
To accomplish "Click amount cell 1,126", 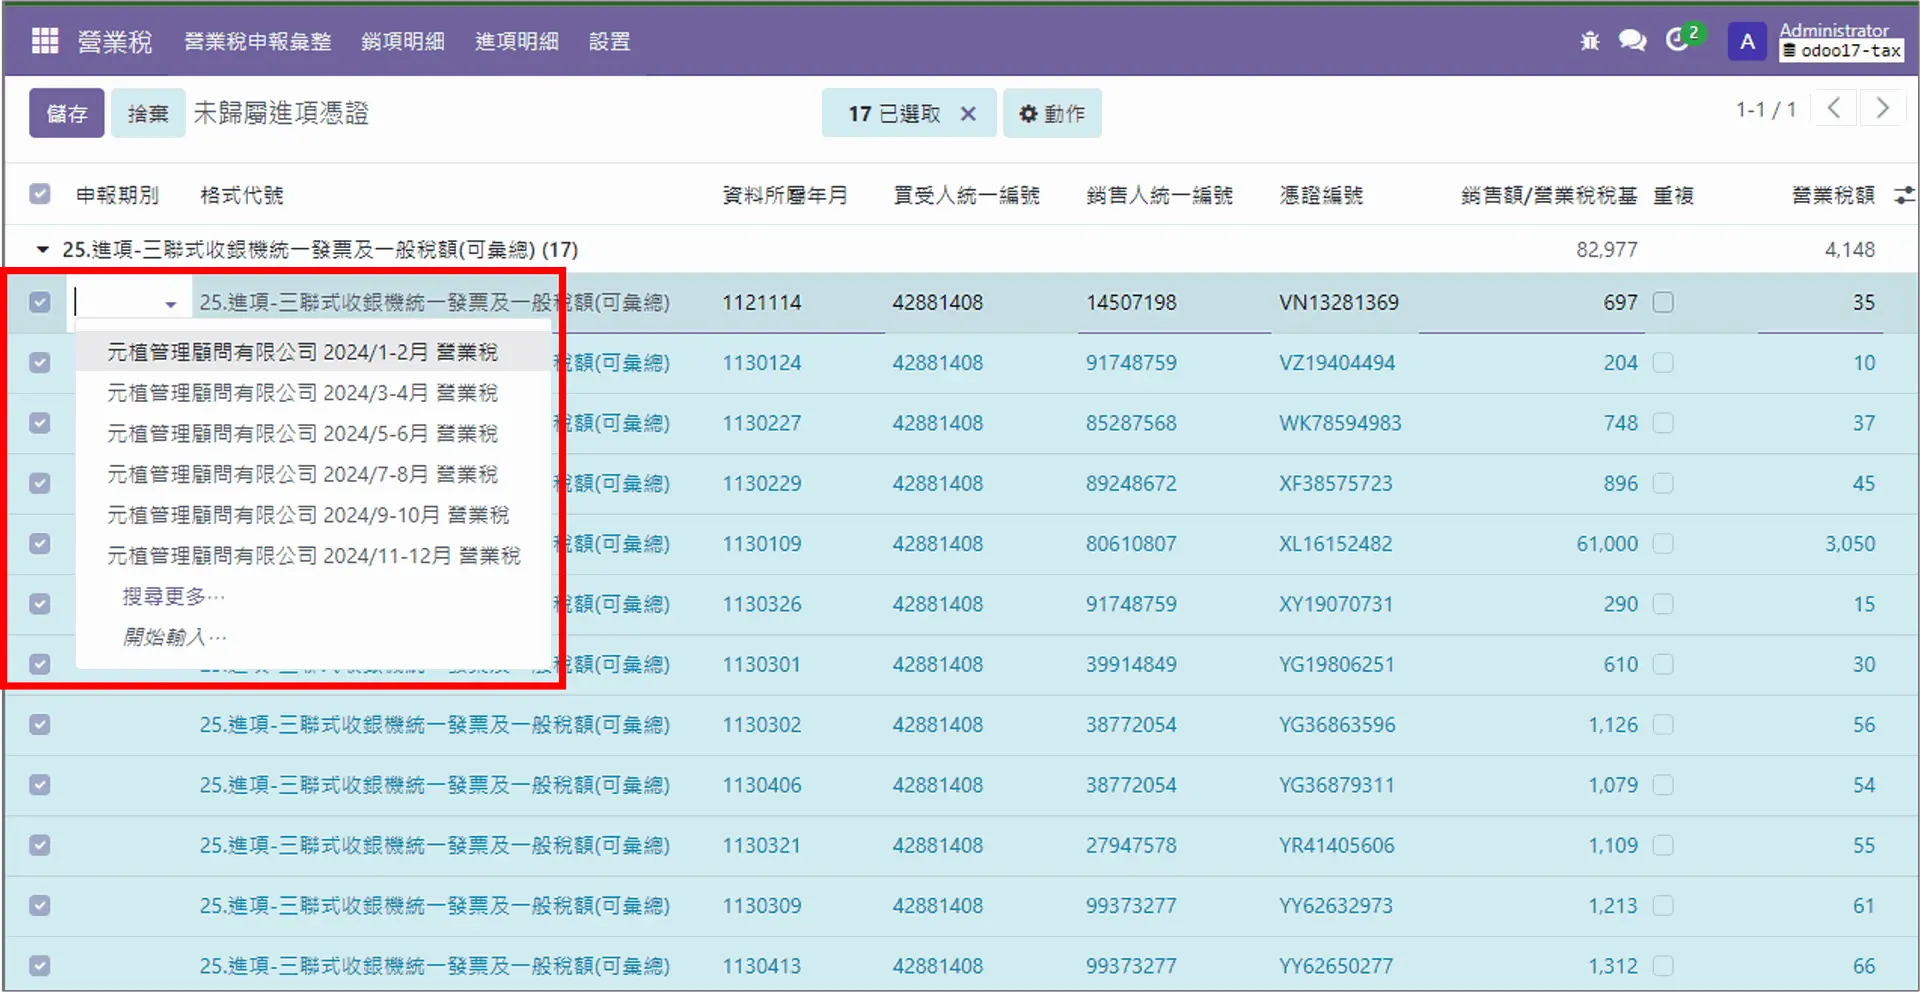I will 1613,725.
